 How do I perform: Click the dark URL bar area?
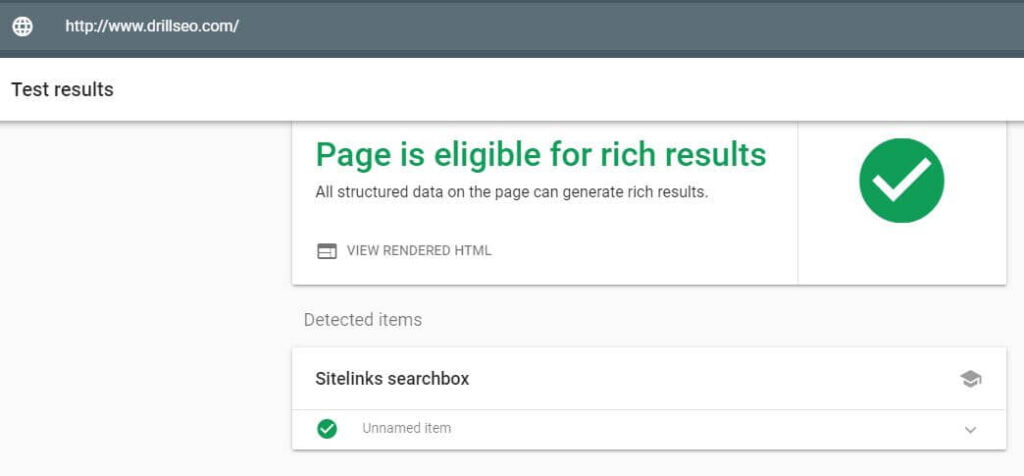(x=588, y=26)
